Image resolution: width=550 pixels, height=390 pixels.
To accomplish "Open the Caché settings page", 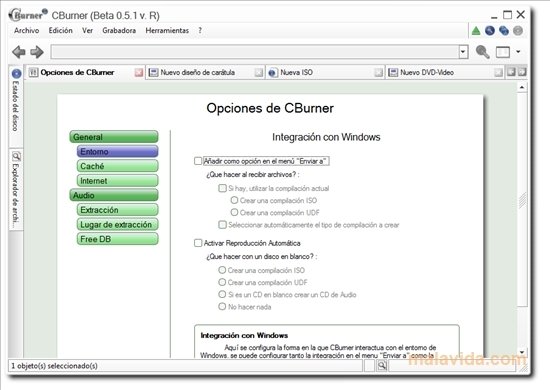I will [x=118, y=166].
